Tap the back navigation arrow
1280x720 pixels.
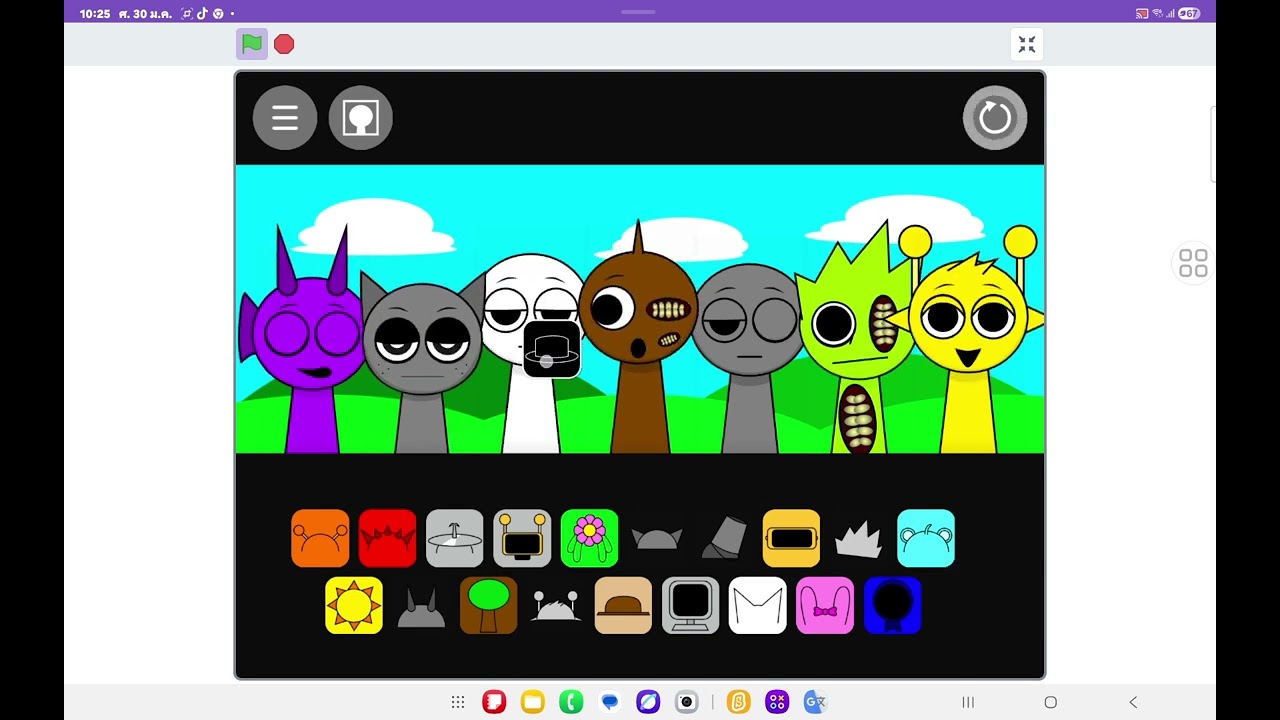point(1133,702)
